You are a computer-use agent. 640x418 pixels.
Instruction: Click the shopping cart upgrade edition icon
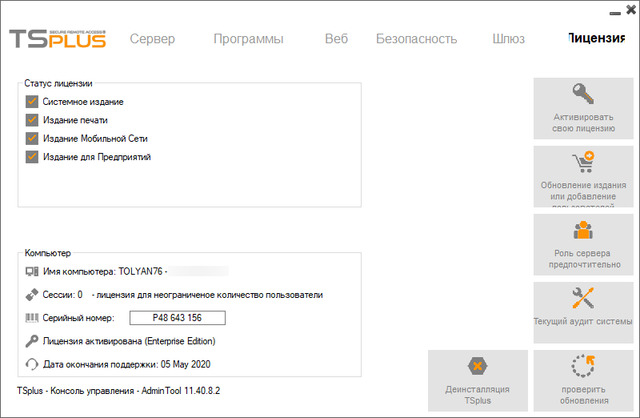click(583, 163)
